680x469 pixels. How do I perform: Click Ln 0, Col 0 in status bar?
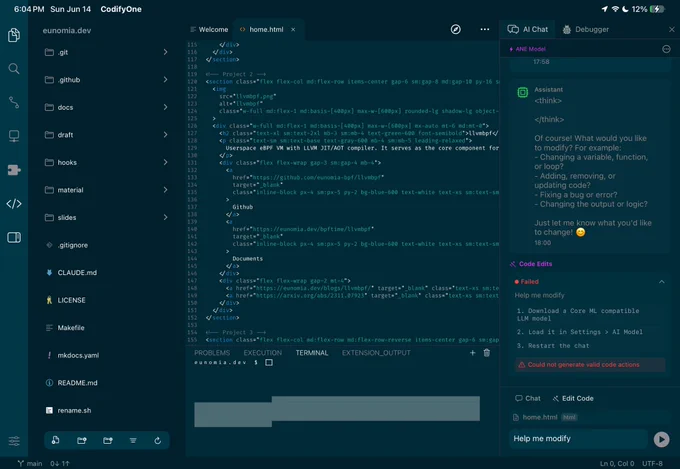(x=617, y=463)
